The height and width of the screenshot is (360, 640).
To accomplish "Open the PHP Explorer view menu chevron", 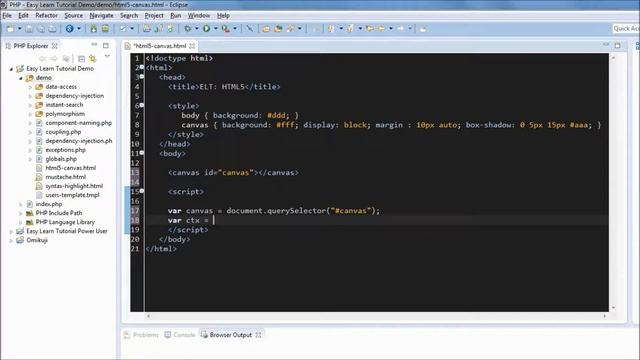I will 107,57.
